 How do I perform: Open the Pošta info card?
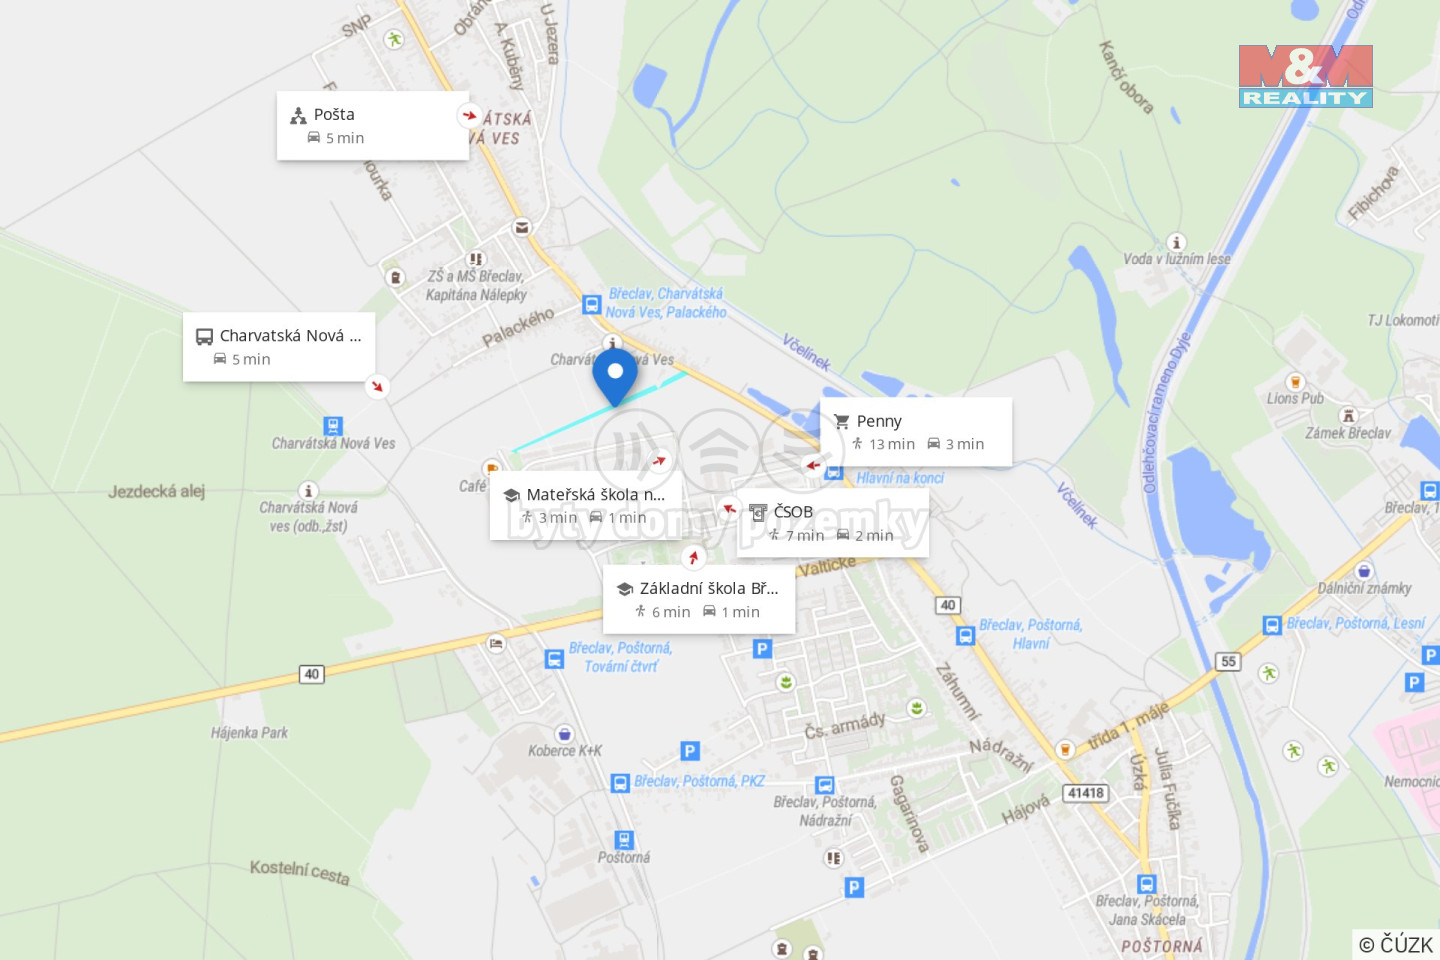point(373,126)
